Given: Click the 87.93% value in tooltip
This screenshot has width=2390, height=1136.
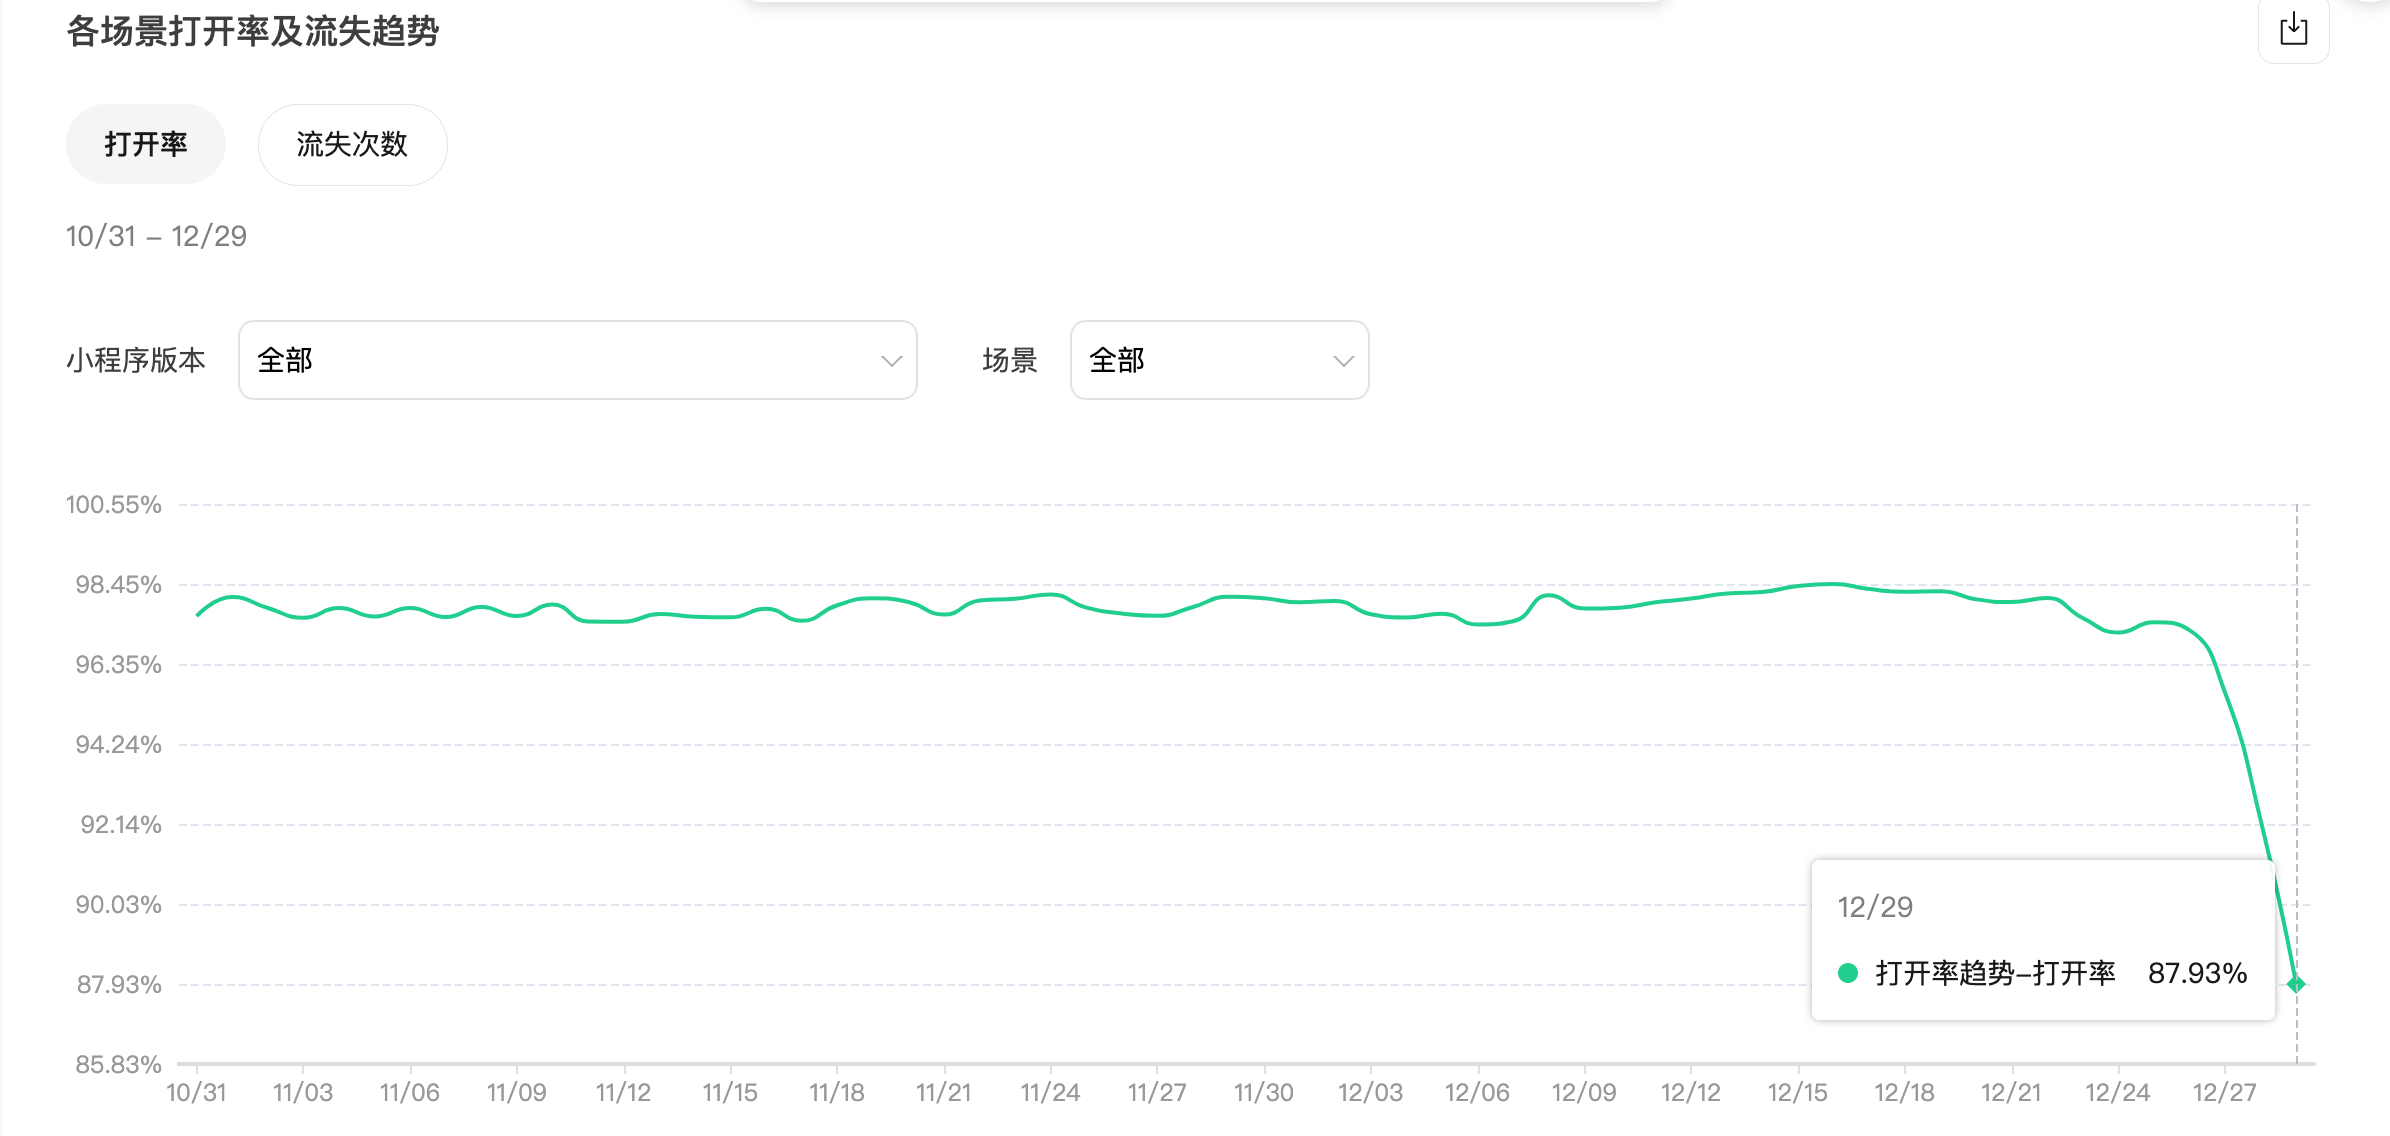Looking at the screenshot, I should [x=2197, y=973].
